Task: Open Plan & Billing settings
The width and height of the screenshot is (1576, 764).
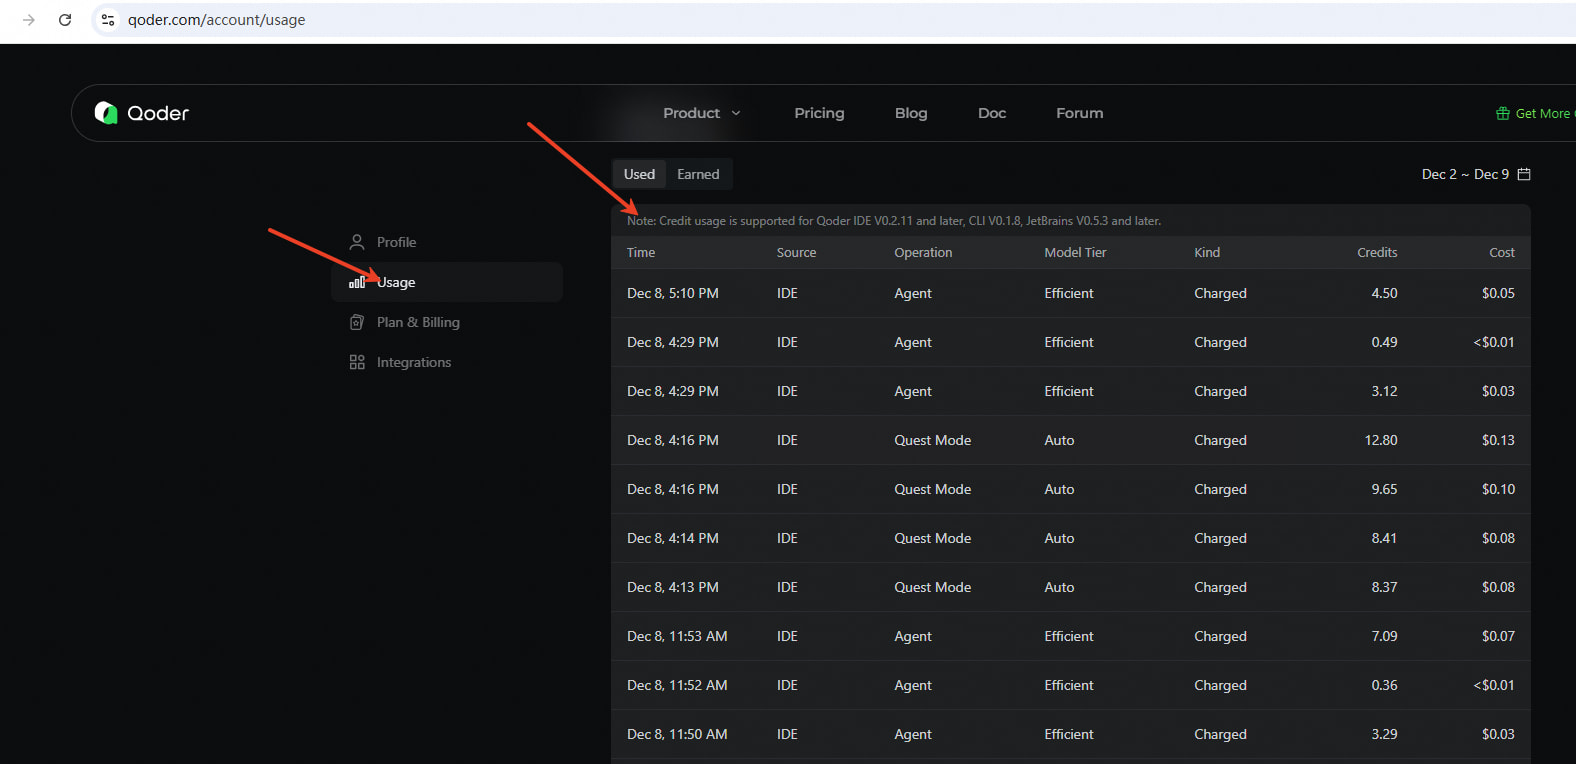Action: 447,322
